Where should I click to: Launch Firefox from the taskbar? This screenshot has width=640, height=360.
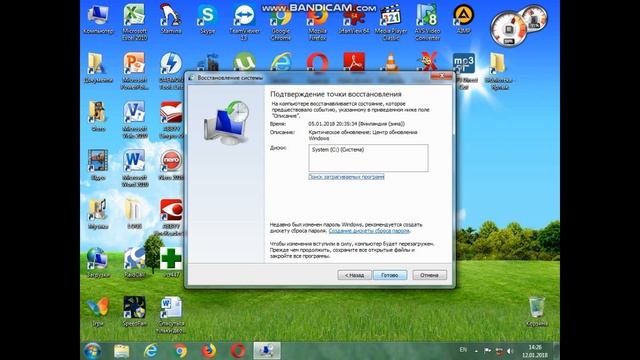[x=209, y=351]
